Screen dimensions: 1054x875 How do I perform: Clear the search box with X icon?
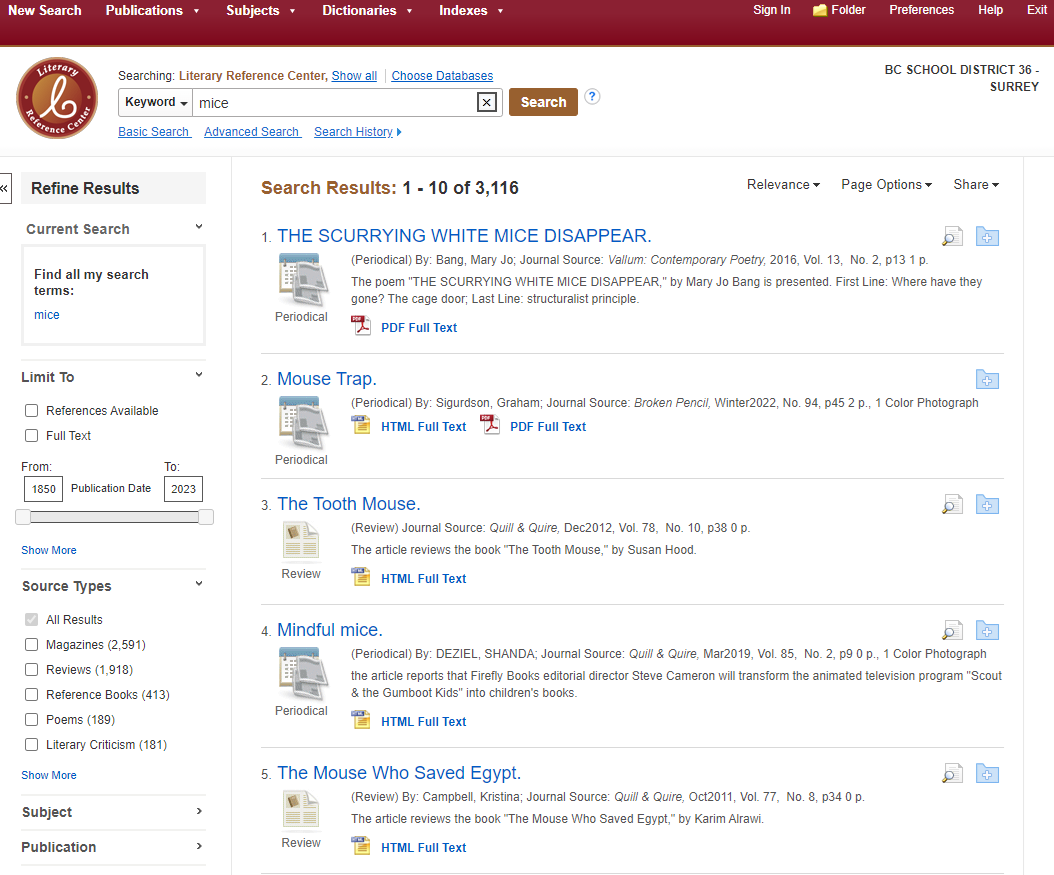(487, 102)
